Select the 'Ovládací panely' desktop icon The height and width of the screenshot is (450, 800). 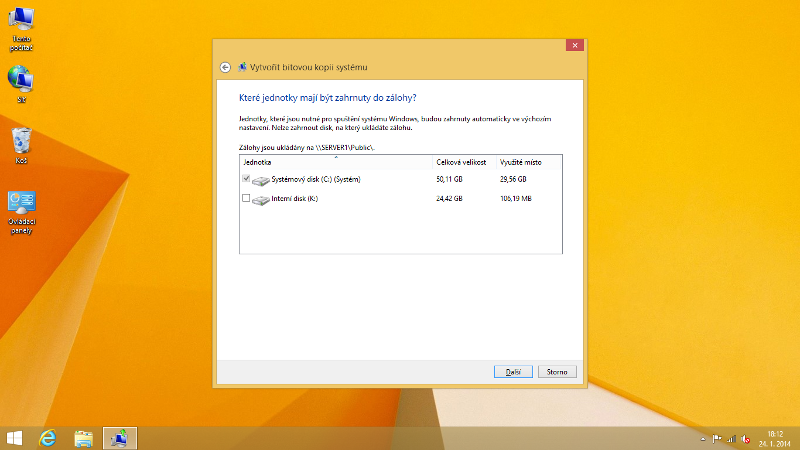(21, 204)
